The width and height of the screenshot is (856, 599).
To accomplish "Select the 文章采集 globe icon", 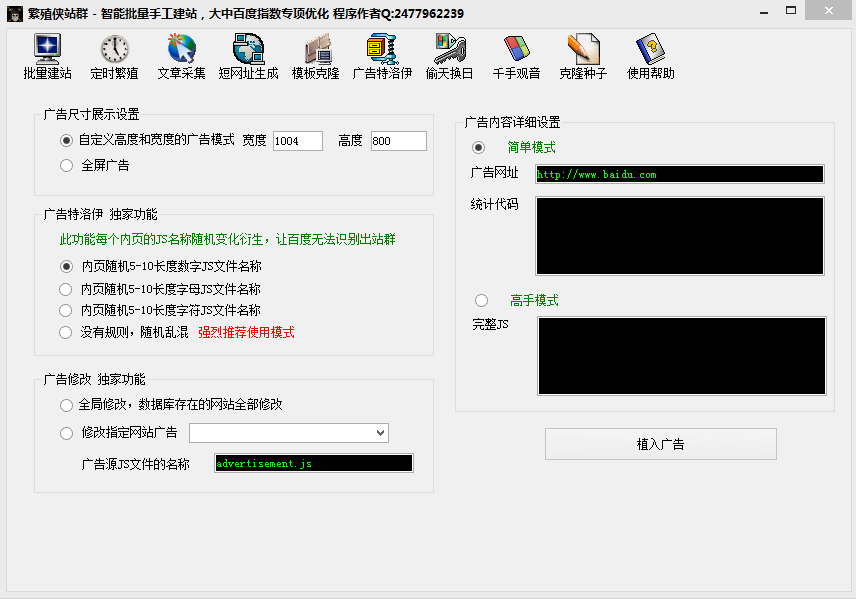I will click(182, 49).
